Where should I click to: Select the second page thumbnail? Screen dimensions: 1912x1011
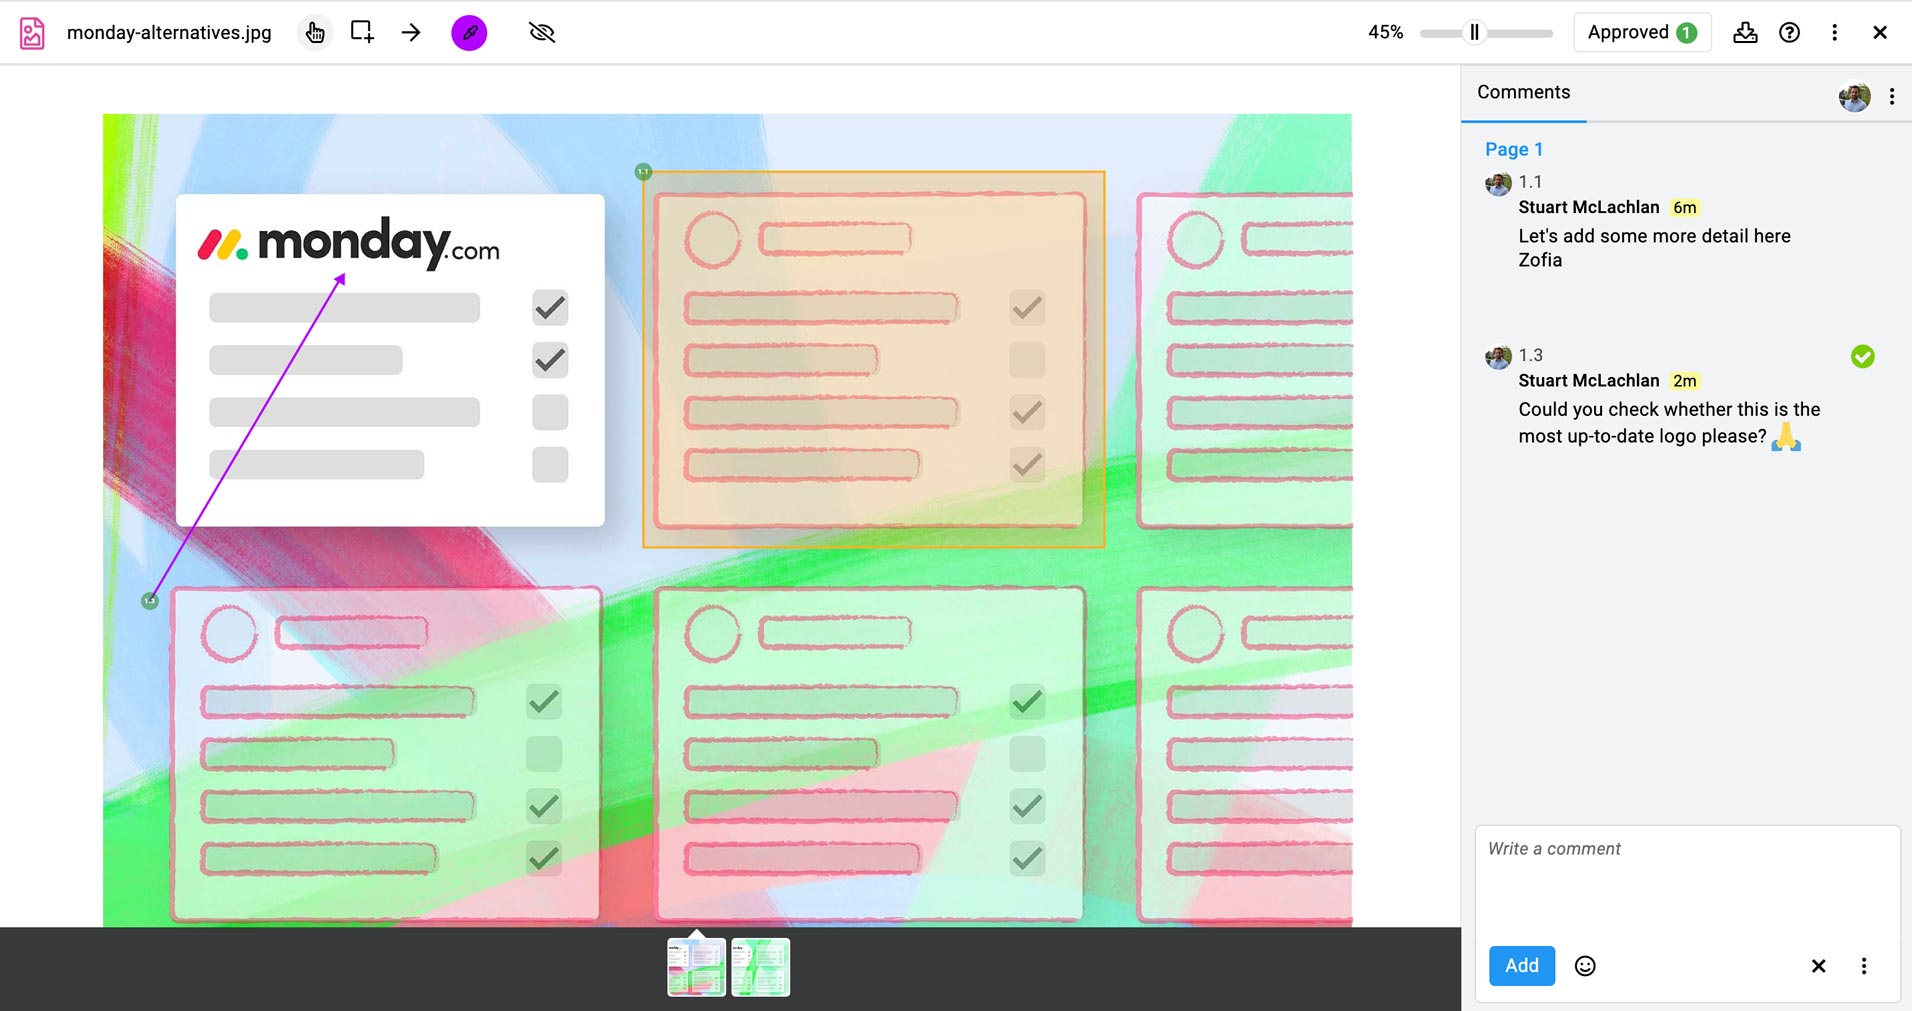pos(760,967)
